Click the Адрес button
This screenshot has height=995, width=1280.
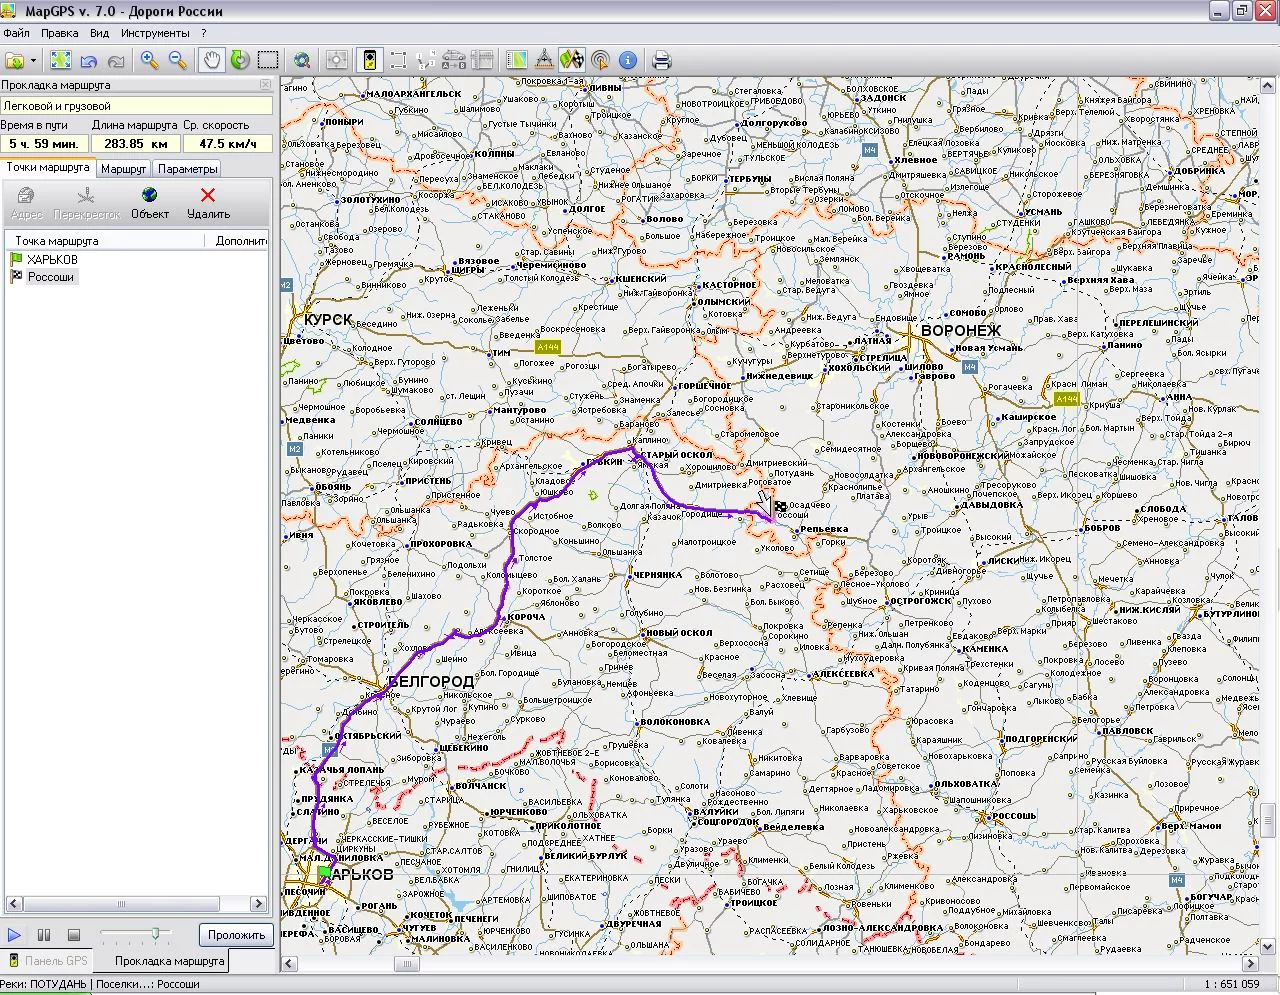27,202
